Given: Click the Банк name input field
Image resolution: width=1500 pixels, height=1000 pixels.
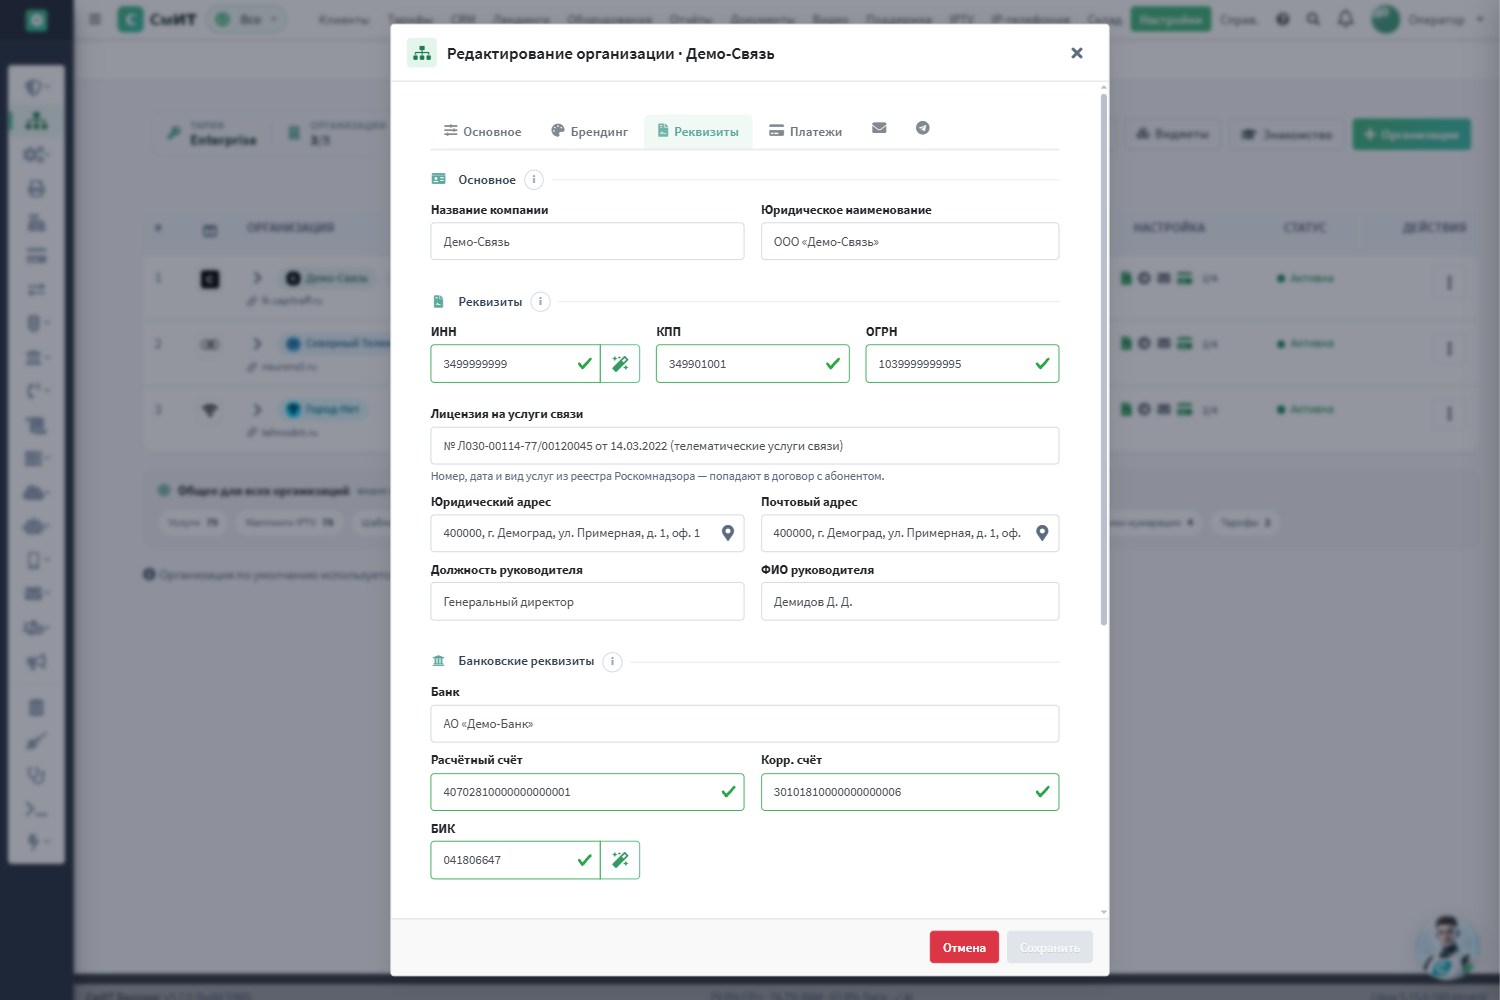Looking at the screenshot, I should (x=745, y=724).
